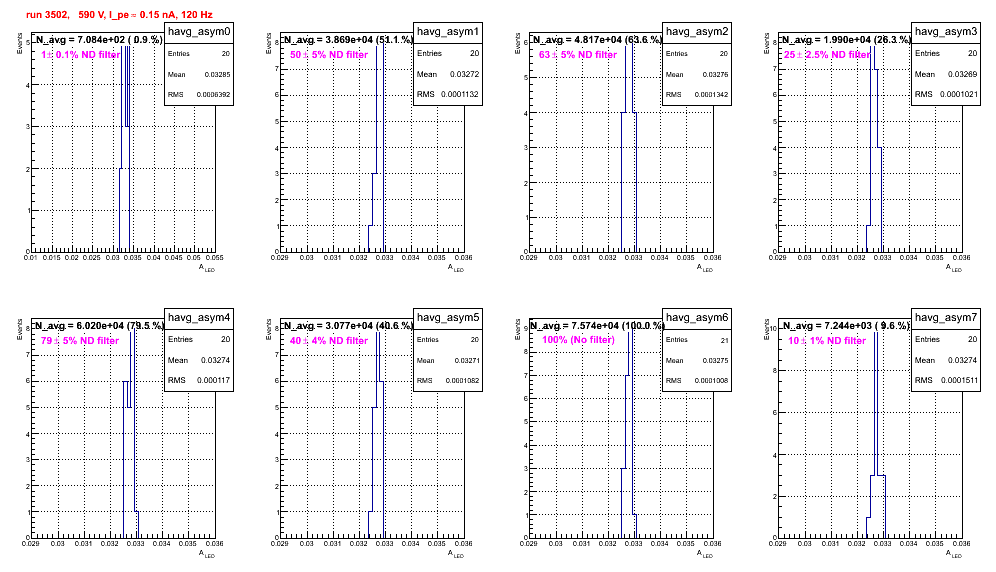Pick the magenta 10± 1% ND filter label
The image size is (996, 572).
pos(827,341)
